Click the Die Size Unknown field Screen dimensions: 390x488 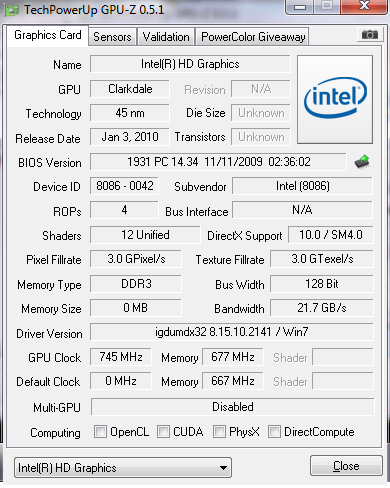point(261,113)
